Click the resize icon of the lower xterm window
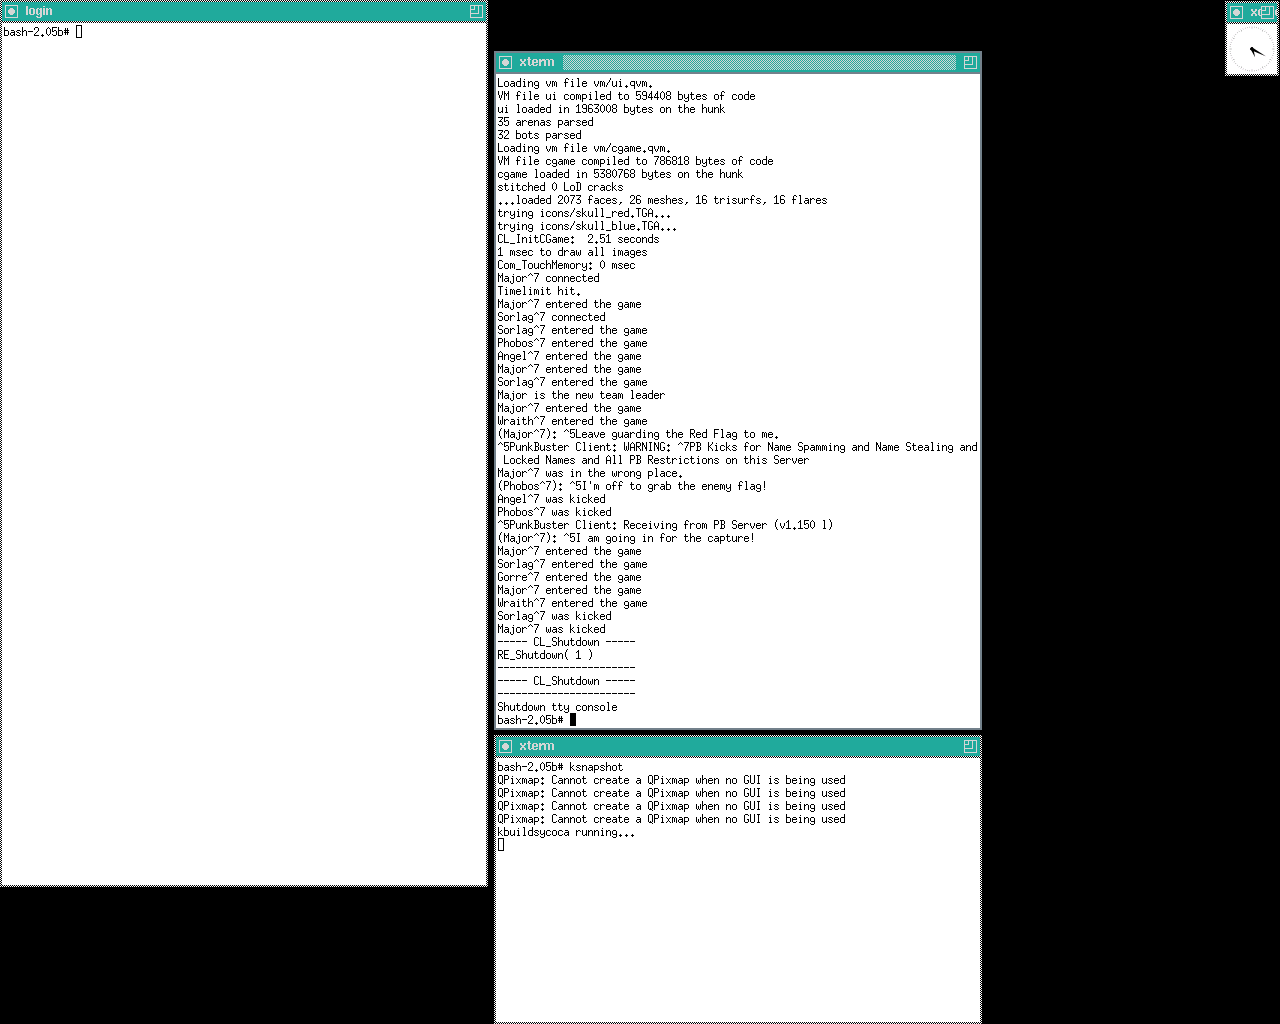Viewport: 1280px width, 1024px height. pos(969,746)
